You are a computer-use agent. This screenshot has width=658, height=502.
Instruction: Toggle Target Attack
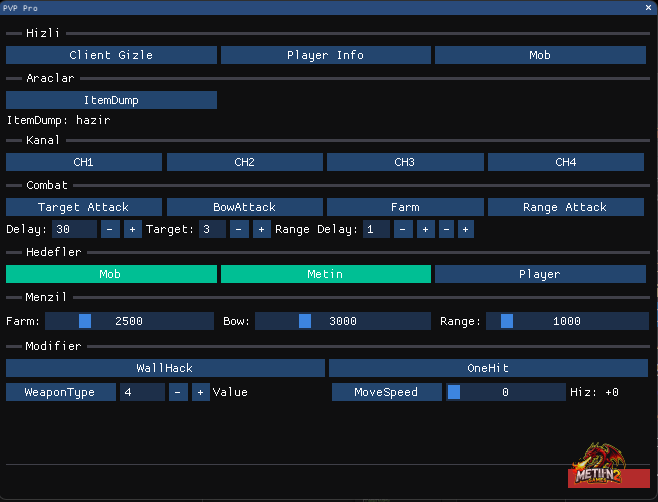[x=84, y=207]
